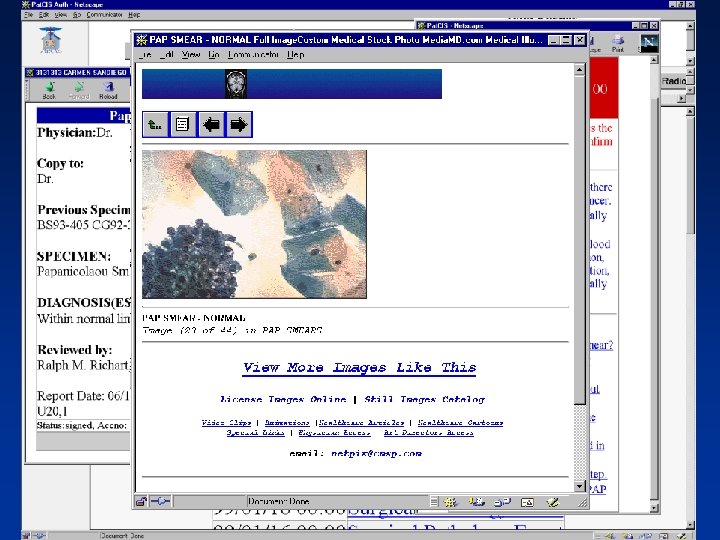
Task: Open Communicator menu in PalCIS Auth window
Action: coord(104,15)
